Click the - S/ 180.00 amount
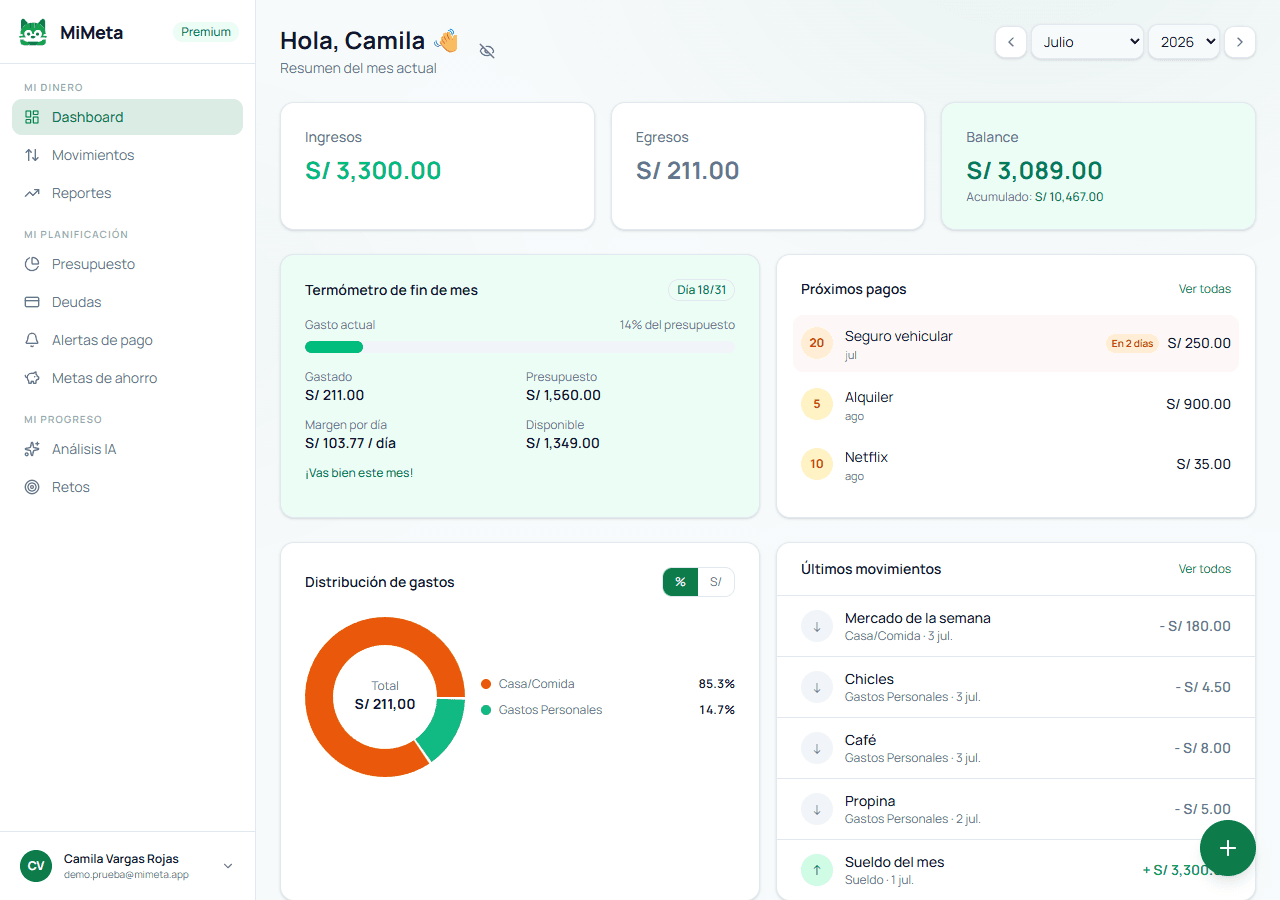This screenshot has height=900, width=1280. tap(1195, 626)
